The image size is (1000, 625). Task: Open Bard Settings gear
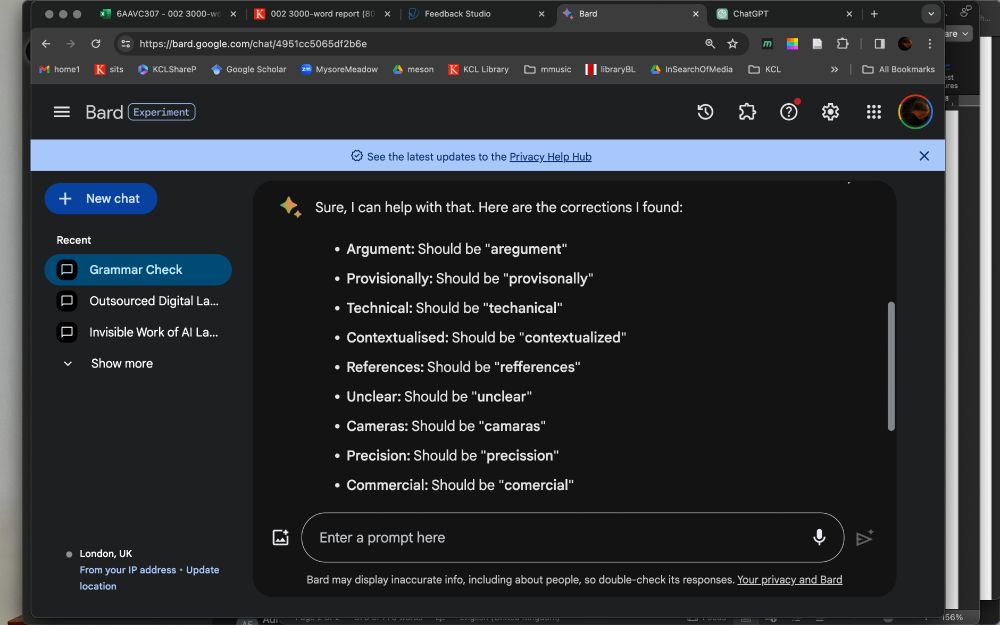click(x=831, y=111)
